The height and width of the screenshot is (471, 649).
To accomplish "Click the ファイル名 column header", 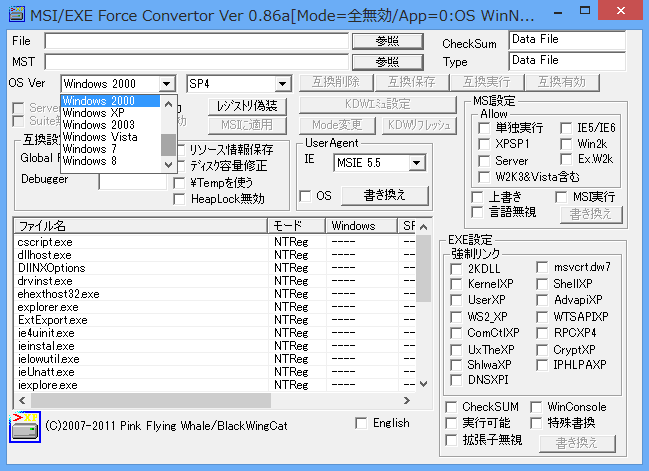I will pyautogui.click(x=141, y=226).
